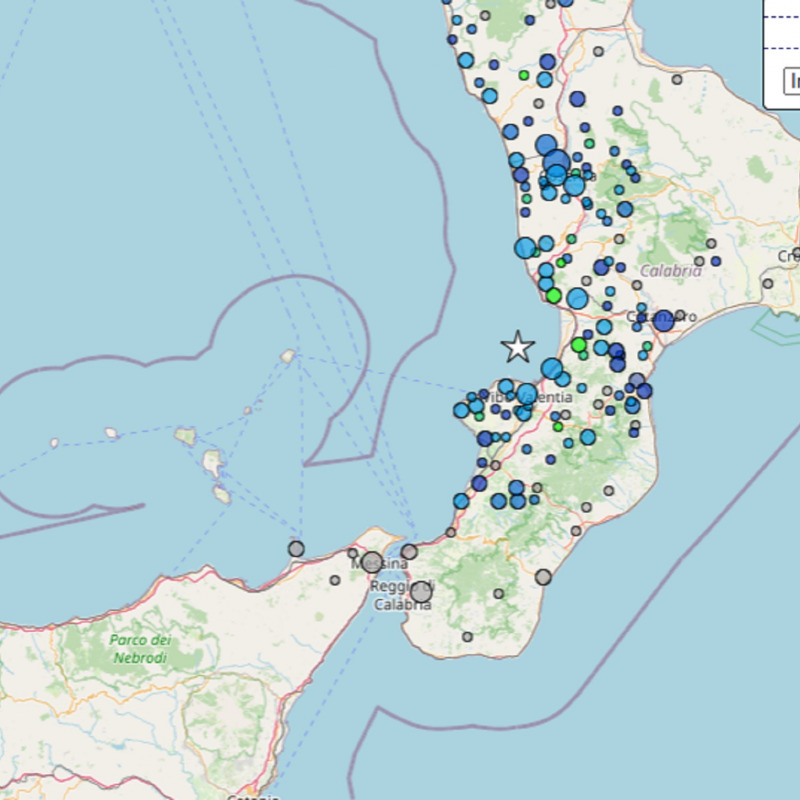Click the small gray dot off Messina coast
The height and width of the screenshot is (800, 800).
[295, 549]
